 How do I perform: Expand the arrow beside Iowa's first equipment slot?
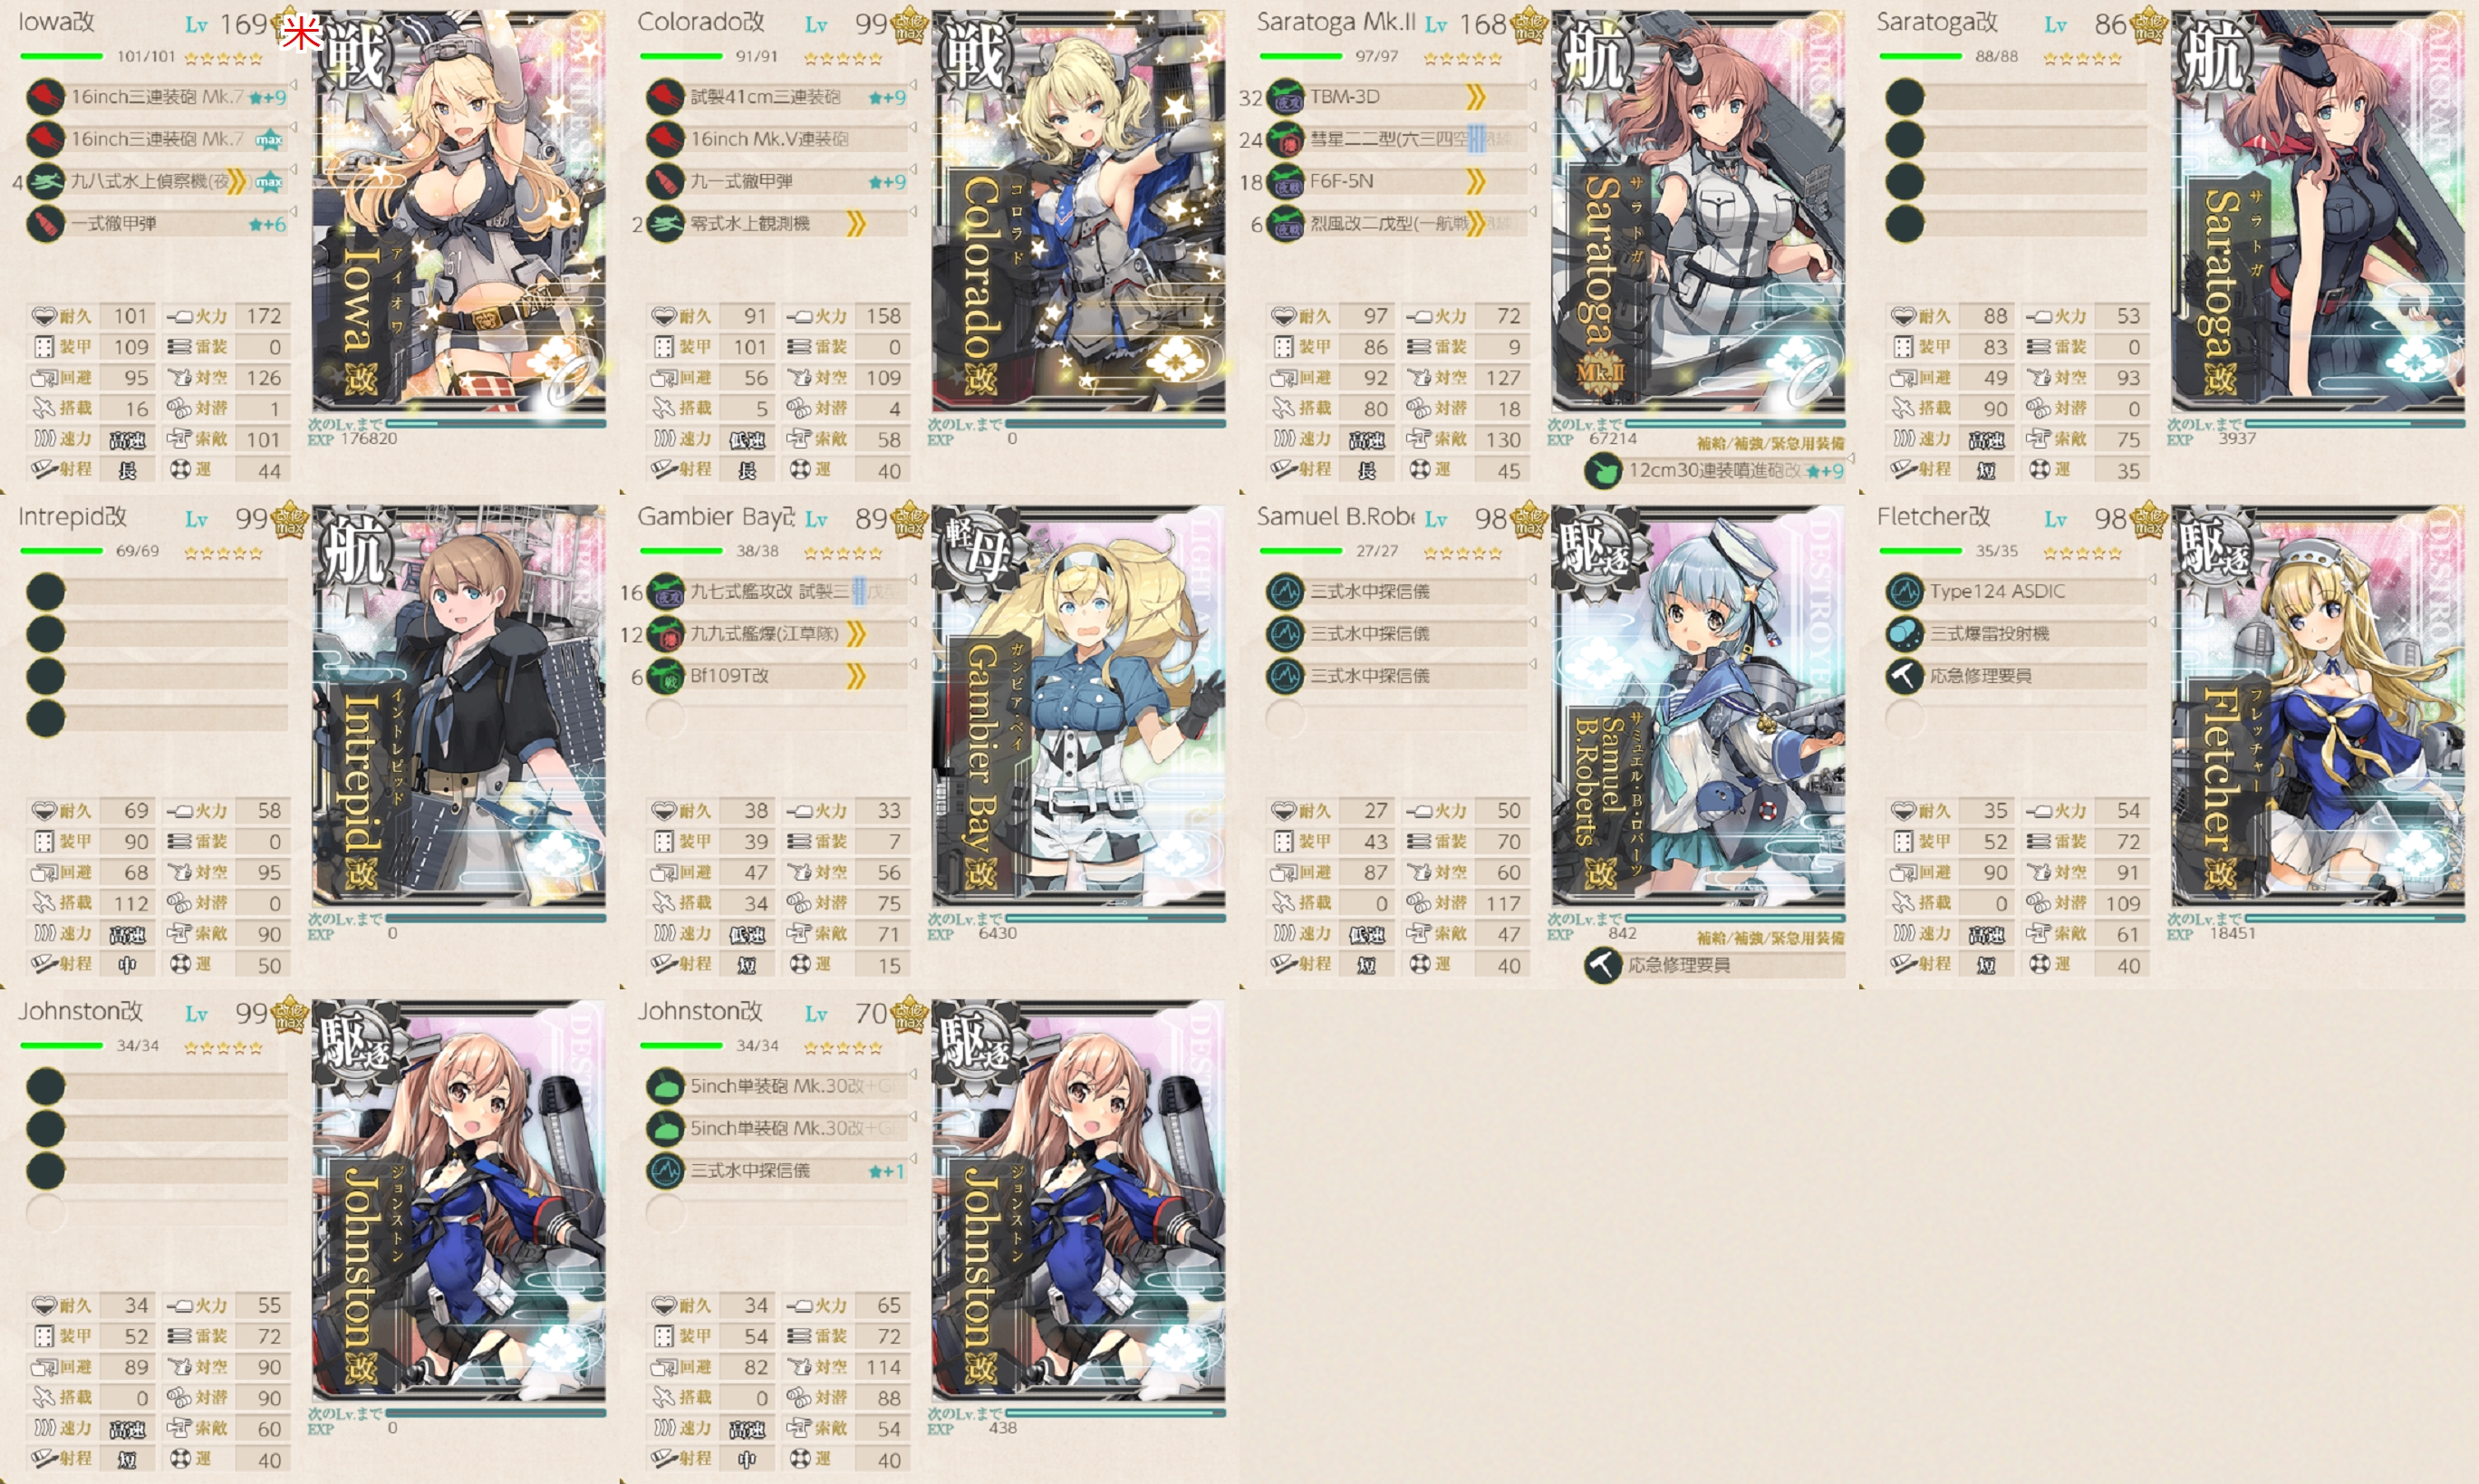point(294,86)
